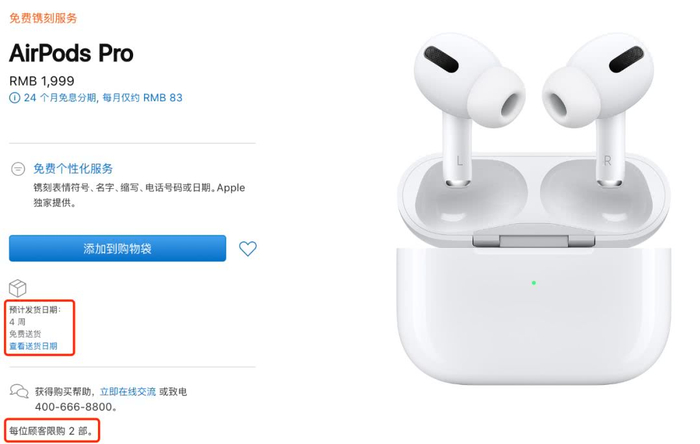Image resolution: width=700 pixels, height=444 pixels.
Task: Click the engraving circle icon
Action: pyautogui.click(x=18, y=169)
